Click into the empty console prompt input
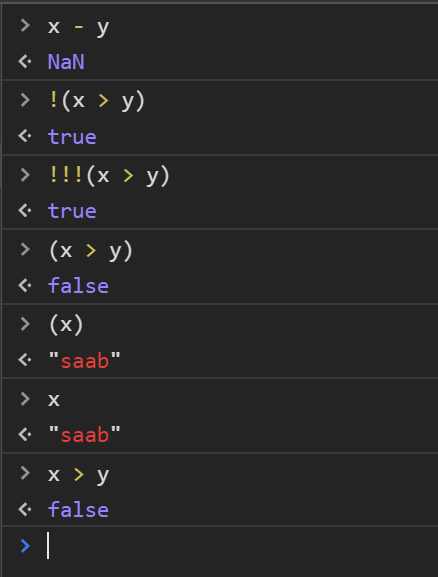 point(239,546)
